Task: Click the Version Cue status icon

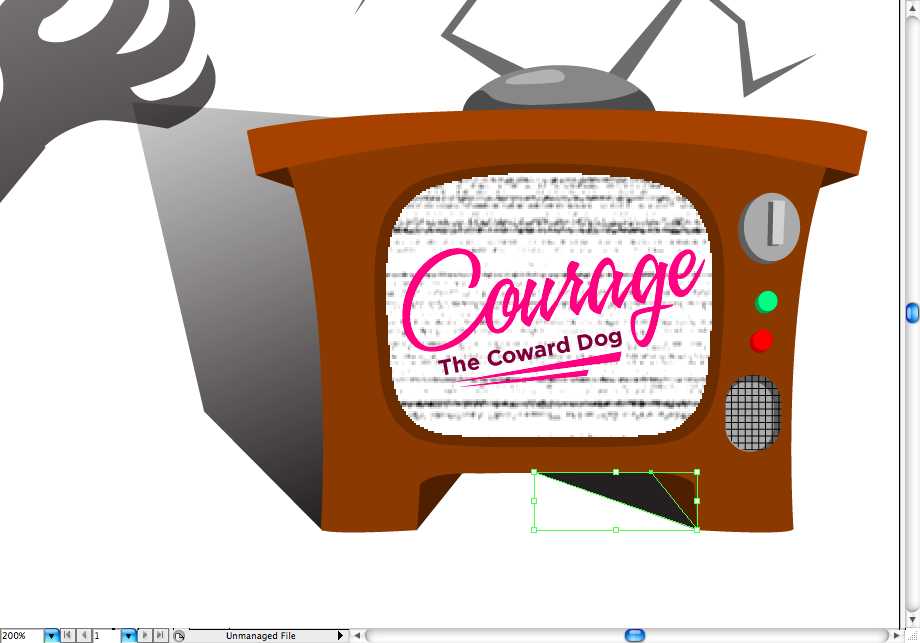Action: [x=180, y=635]
